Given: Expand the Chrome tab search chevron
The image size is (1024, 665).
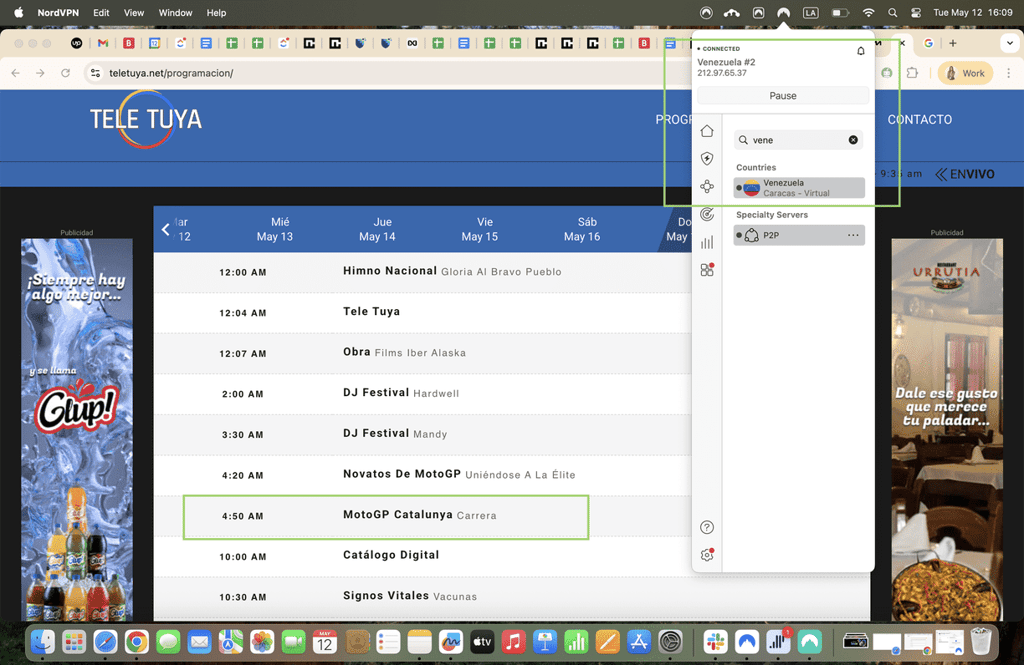Looking at the screenshot, I should (x=1010, y=43).
